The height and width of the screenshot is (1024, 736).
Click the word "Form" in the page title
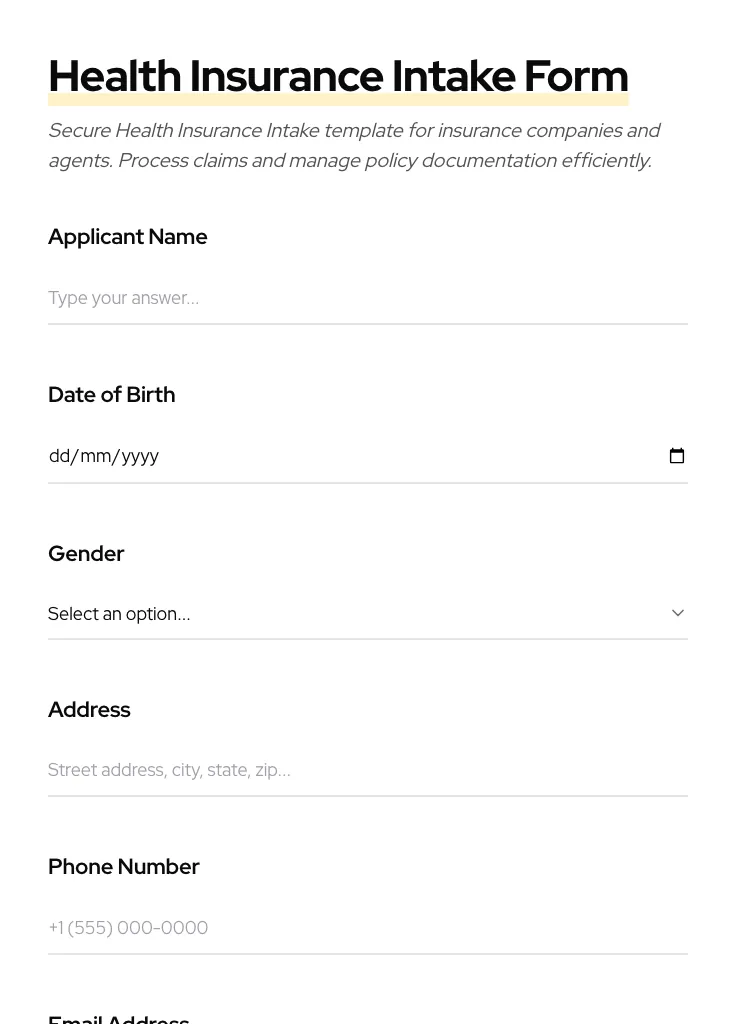(576, 76)
